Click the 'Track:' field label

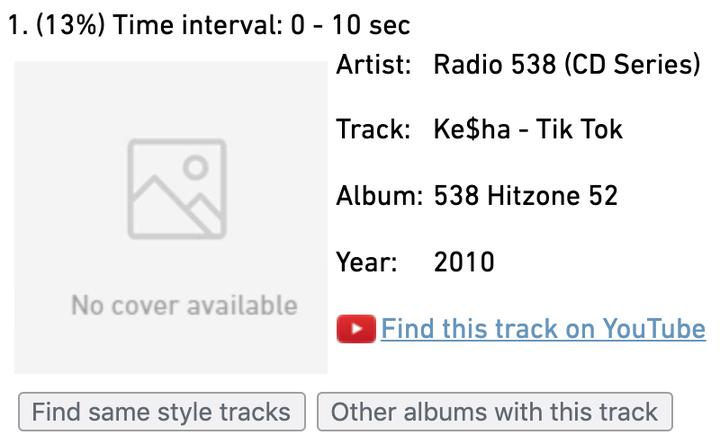(x=373, y=130)
